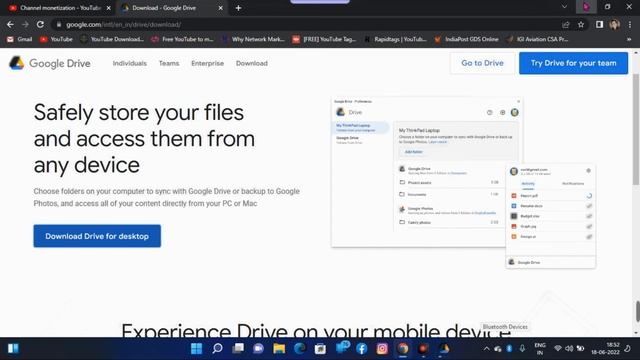
Task: Launch Microsoft Edge from taskbar
Action: 300,348
